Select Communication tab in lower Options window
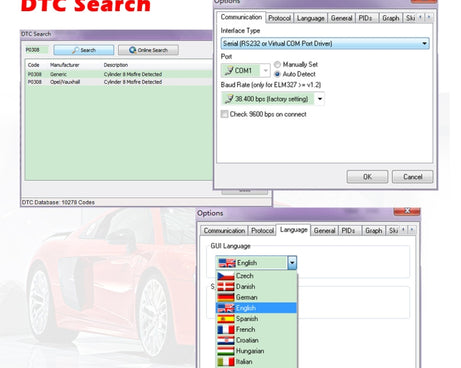Image resolution: width=461 pixels, height=368 pixels. tap(224, 231)
